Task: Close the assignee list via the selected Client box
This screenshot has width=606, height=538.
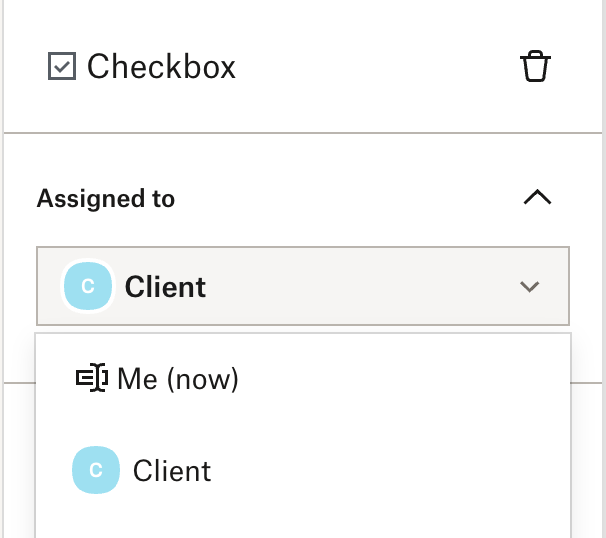Action: [x=303, y=286]
